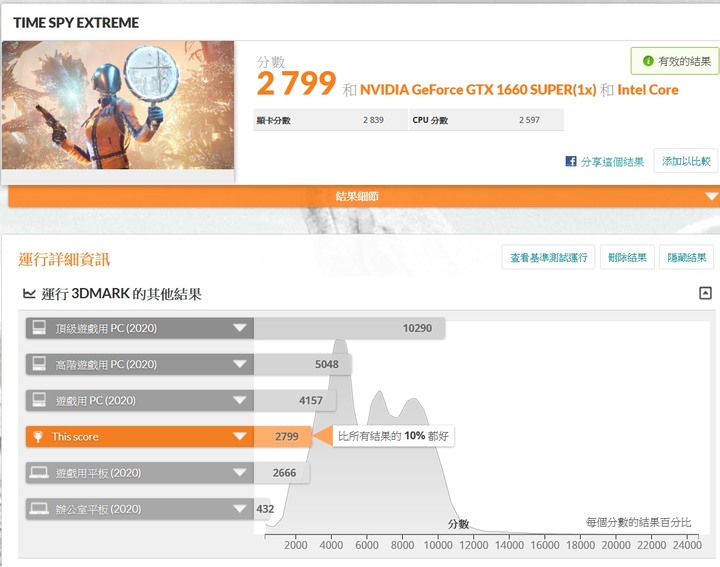The height and width of the screenshot is (567, 720).
Task: Click the desktop icon for 遊戲用 PC (2020)
Action: (x=39, y=400)
